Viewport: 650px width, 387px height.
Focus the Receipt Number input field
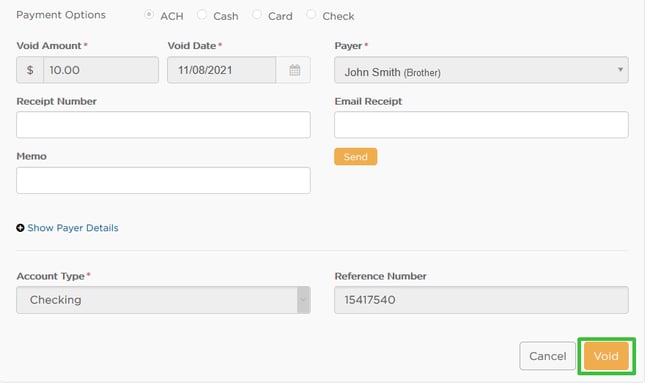point(163,125)
